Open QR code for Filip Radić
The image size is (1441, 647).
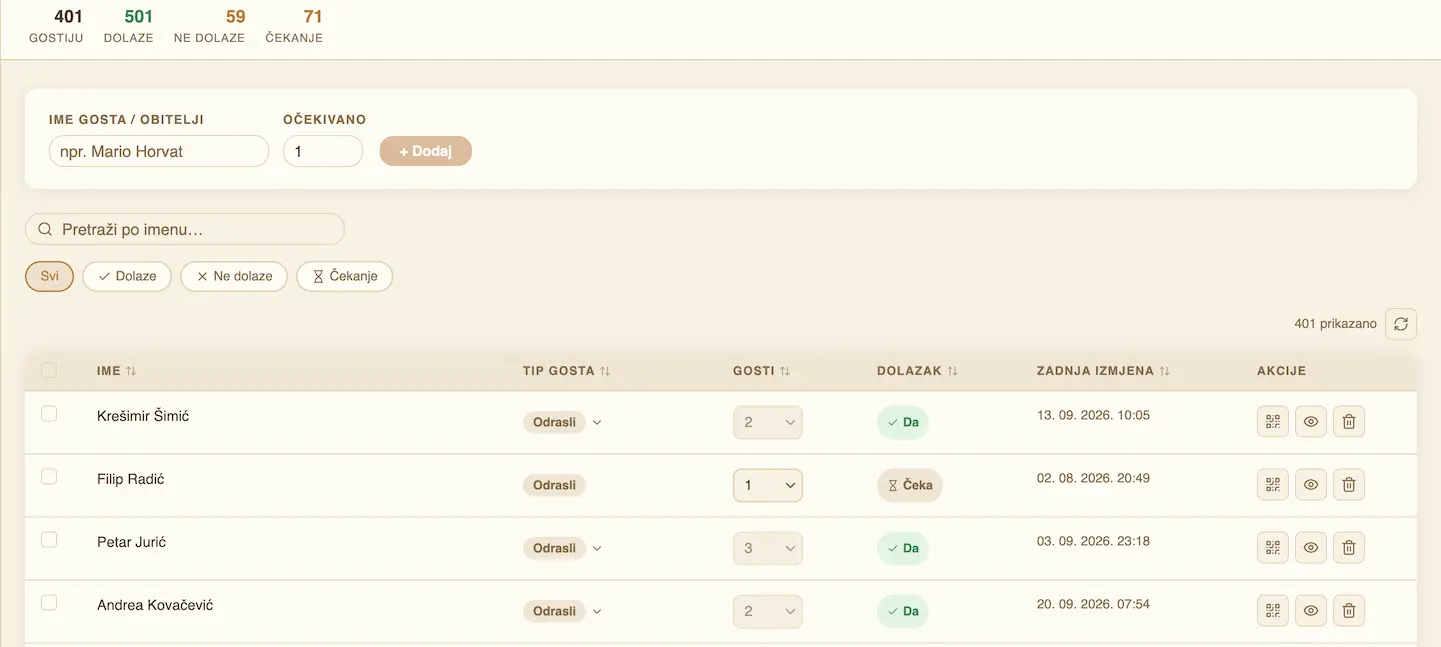1273,485
